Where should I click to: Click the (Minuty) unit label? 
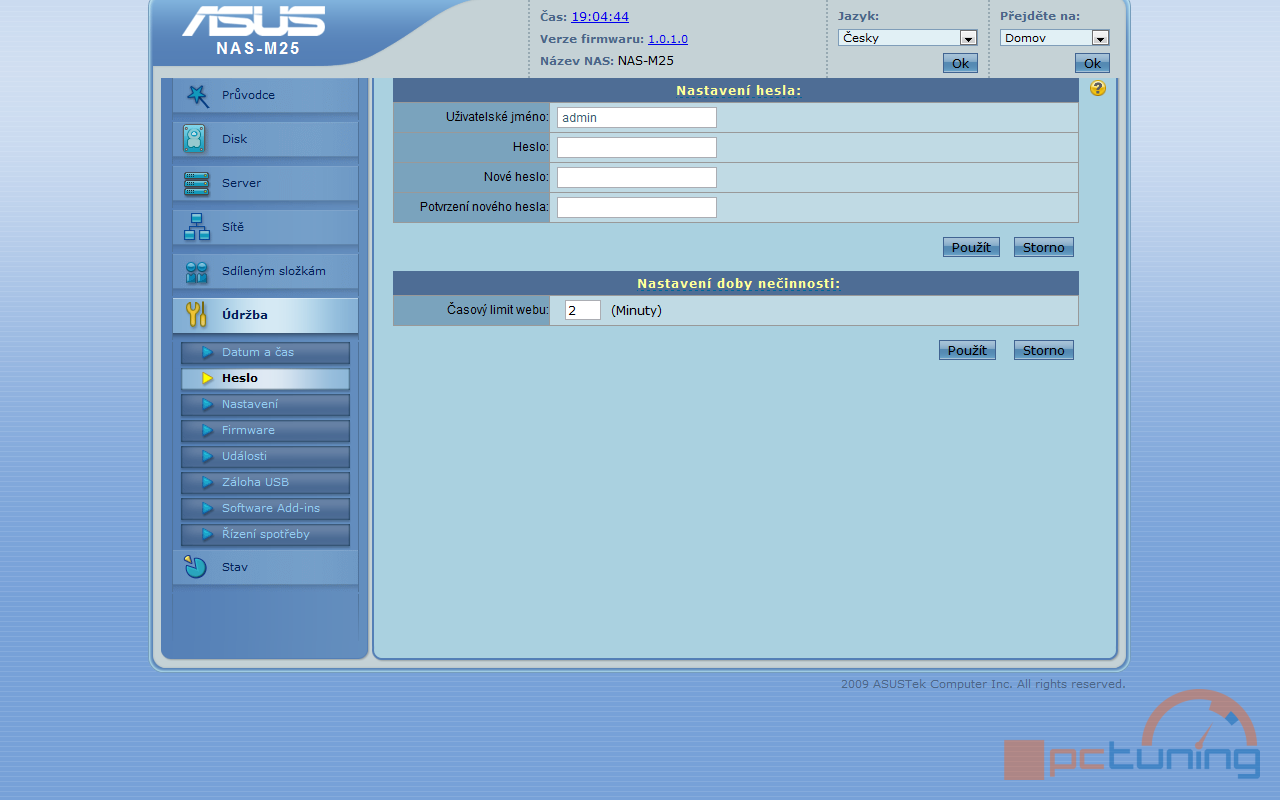click(x=636, y=311)
